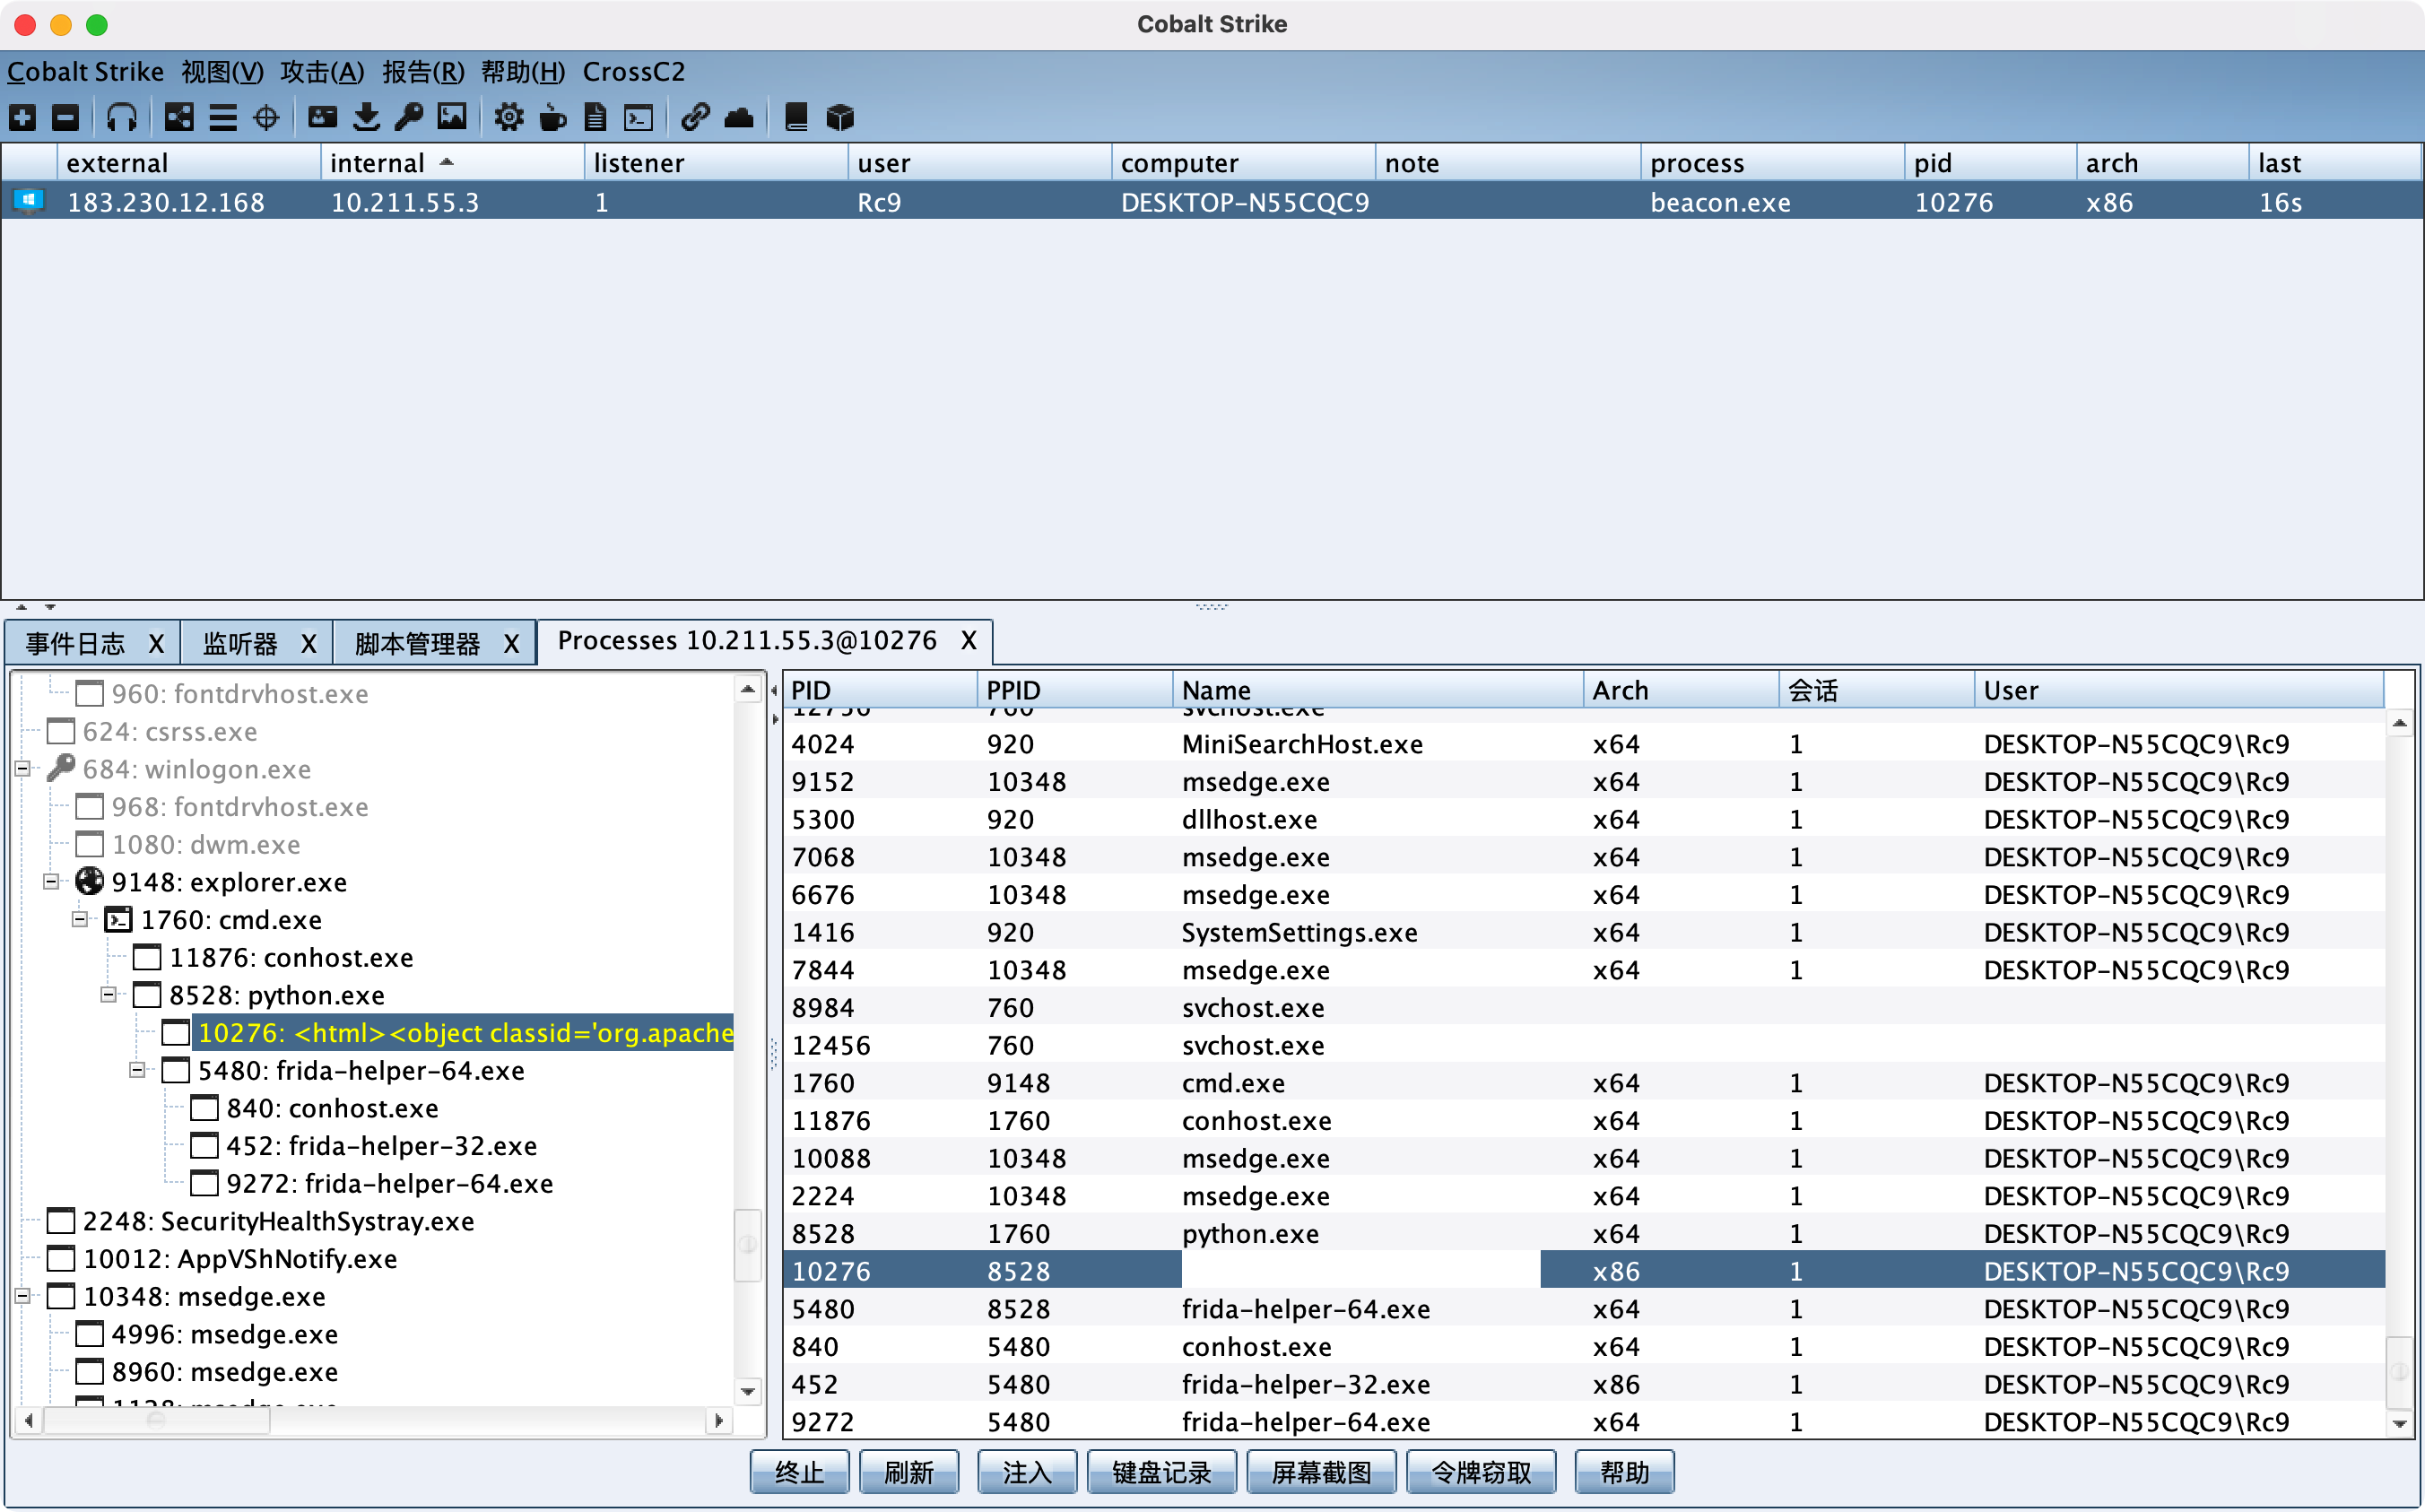
Task: Close the 脚本管理器 tab
Action: pos(511,644)
